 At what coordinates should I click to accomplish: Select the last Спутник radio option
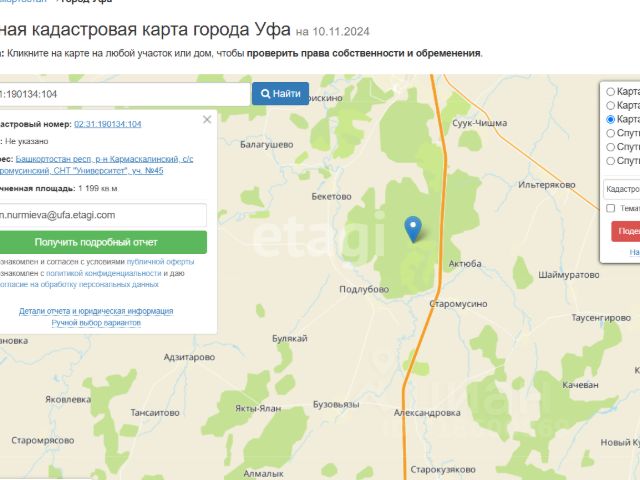click(610, 161)
